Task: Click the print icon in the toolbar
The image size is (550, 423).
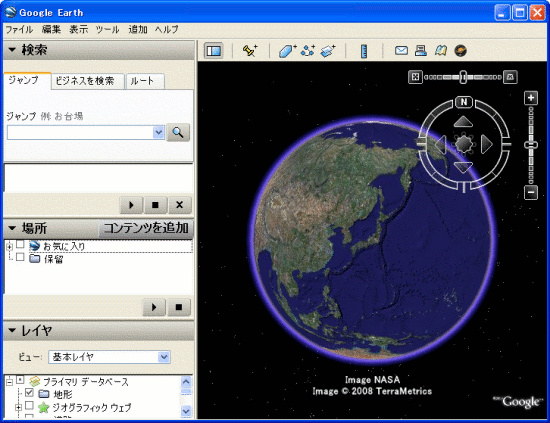Action: [421, 51]
